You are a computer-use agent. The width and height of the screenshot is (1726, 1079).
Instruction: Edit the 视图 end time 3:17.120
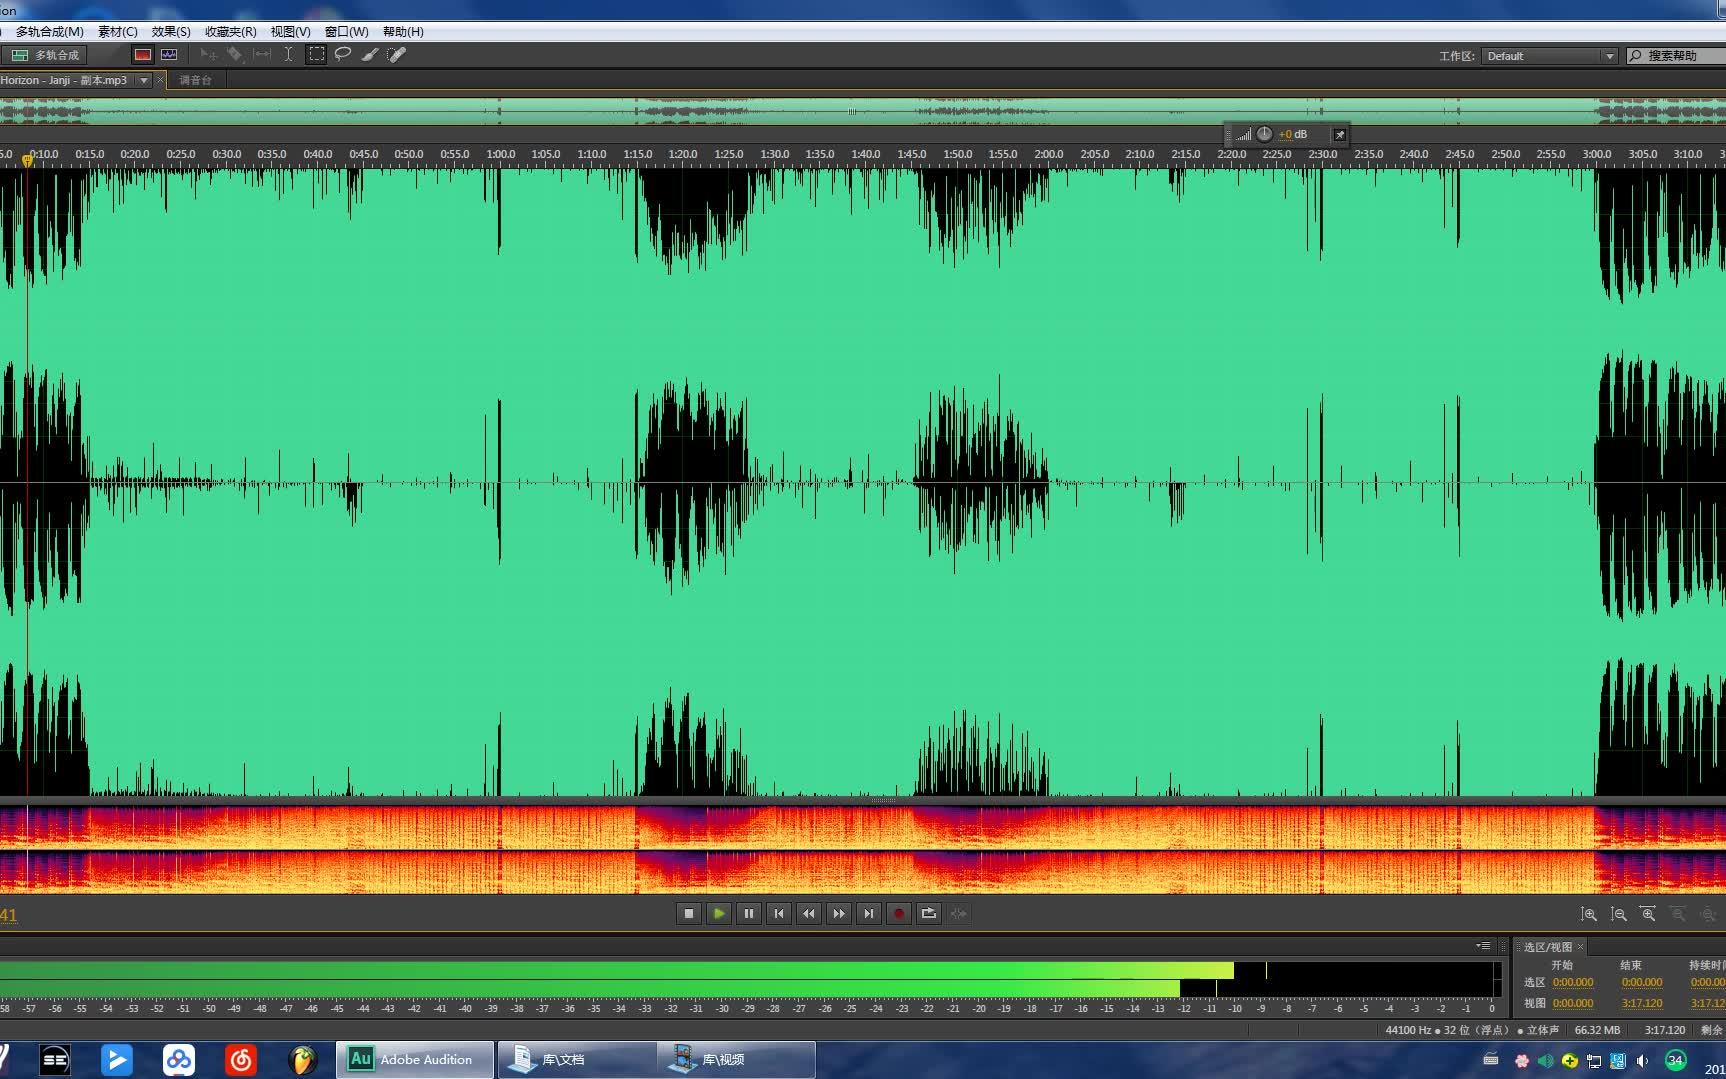1642,1003
